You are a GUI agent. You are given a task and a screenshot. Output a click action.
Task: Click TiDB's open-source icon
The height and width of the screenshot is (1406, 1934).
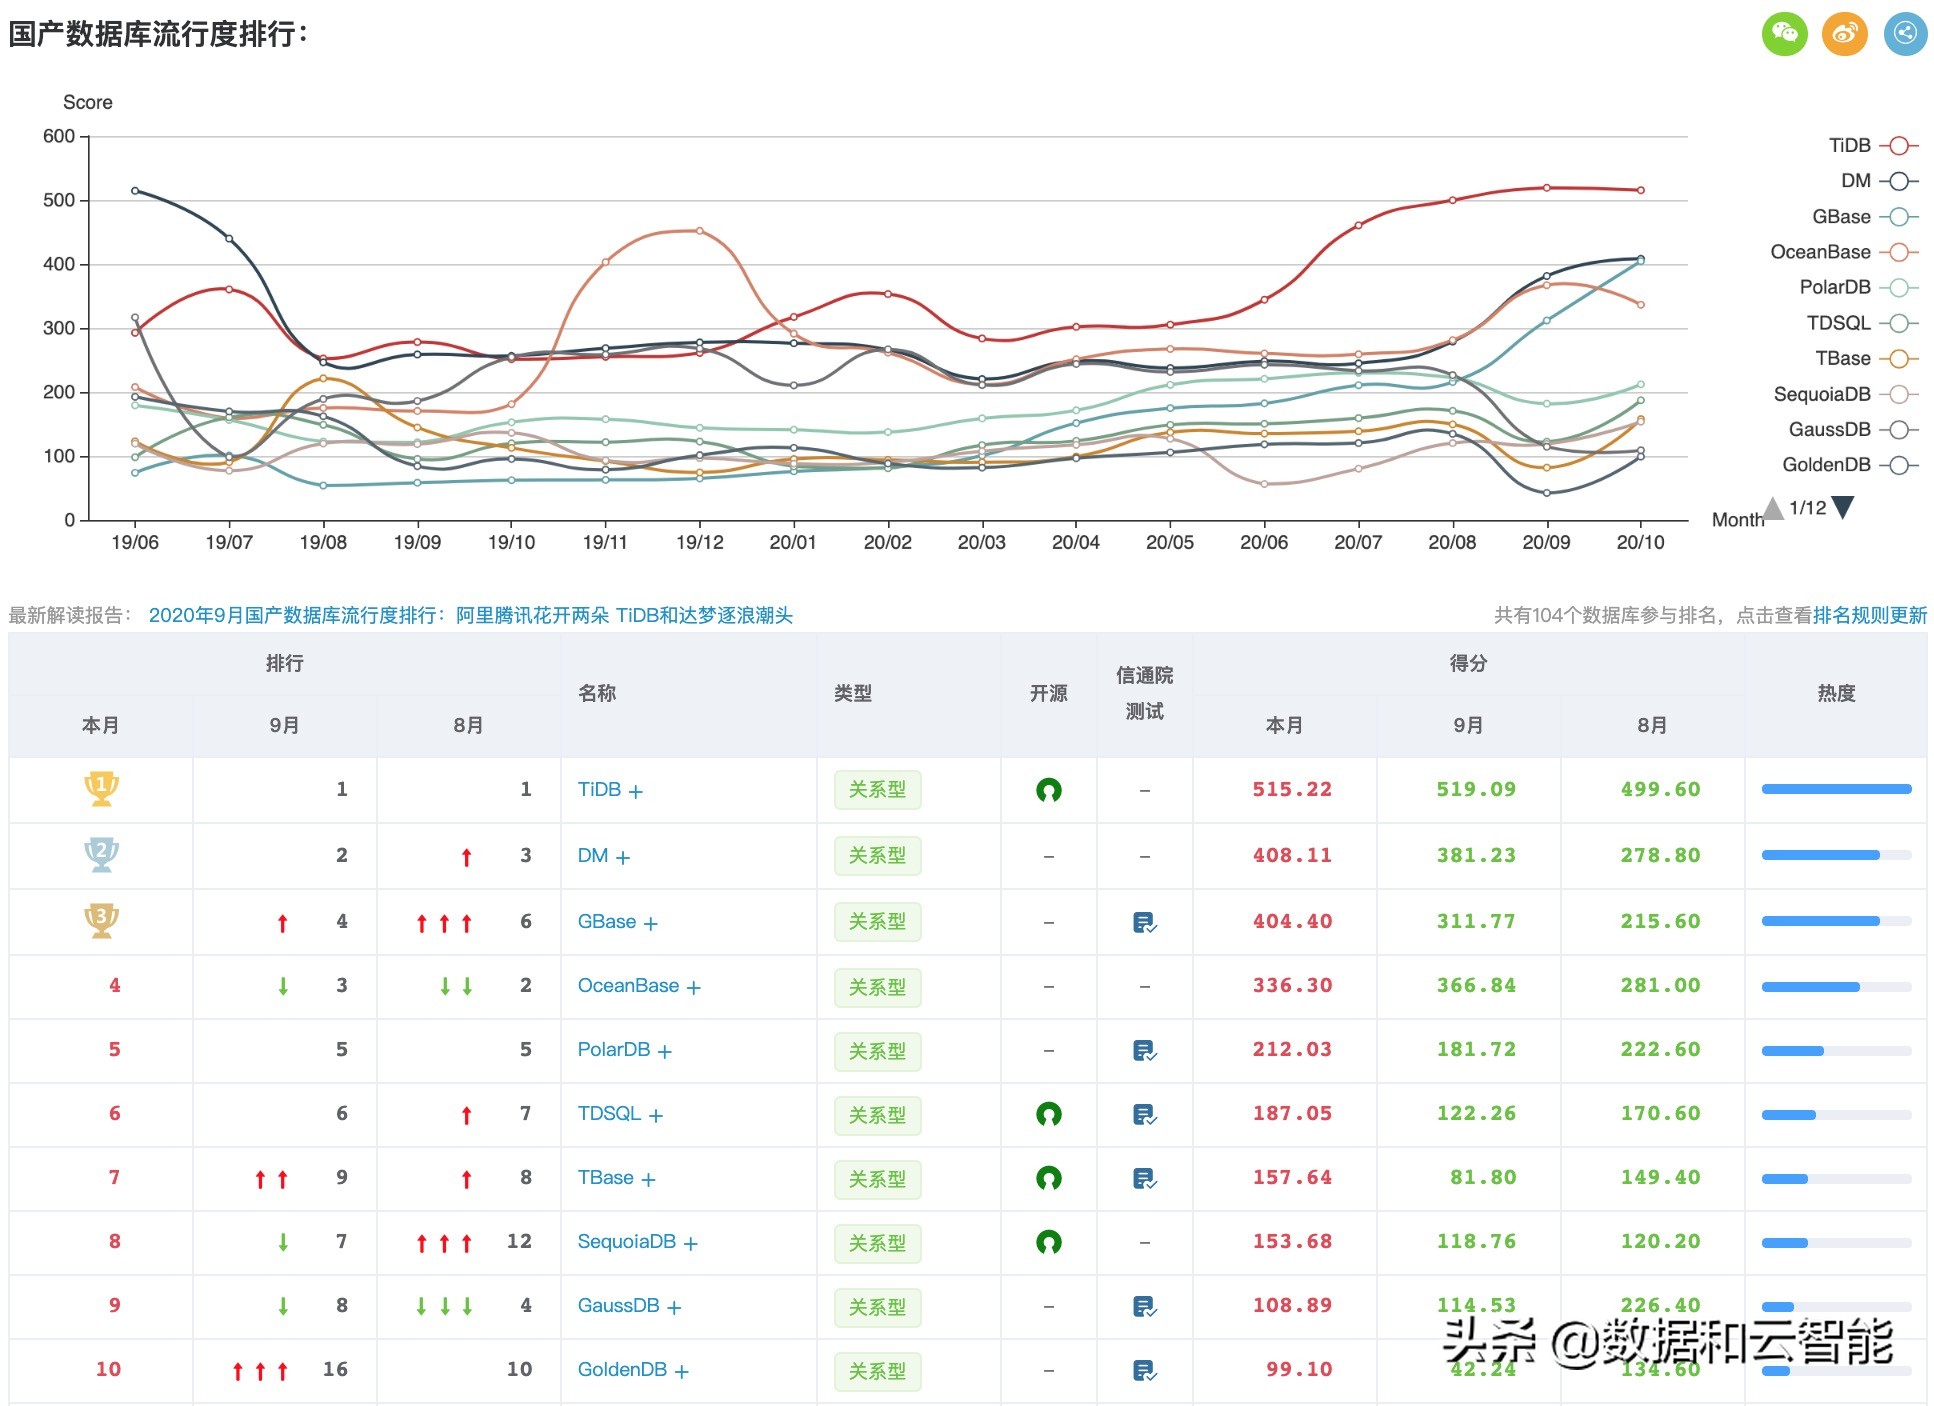pos(1048,790)
